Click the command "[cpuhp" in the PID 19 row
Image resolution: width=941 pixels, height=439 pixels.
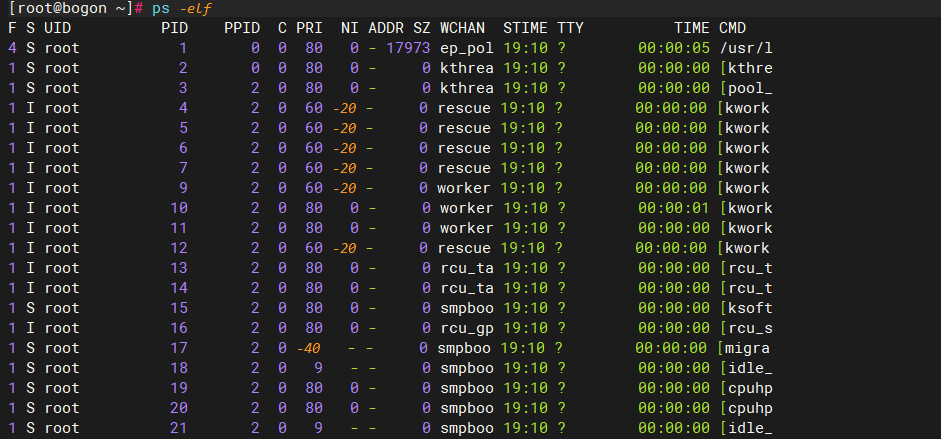745,388
